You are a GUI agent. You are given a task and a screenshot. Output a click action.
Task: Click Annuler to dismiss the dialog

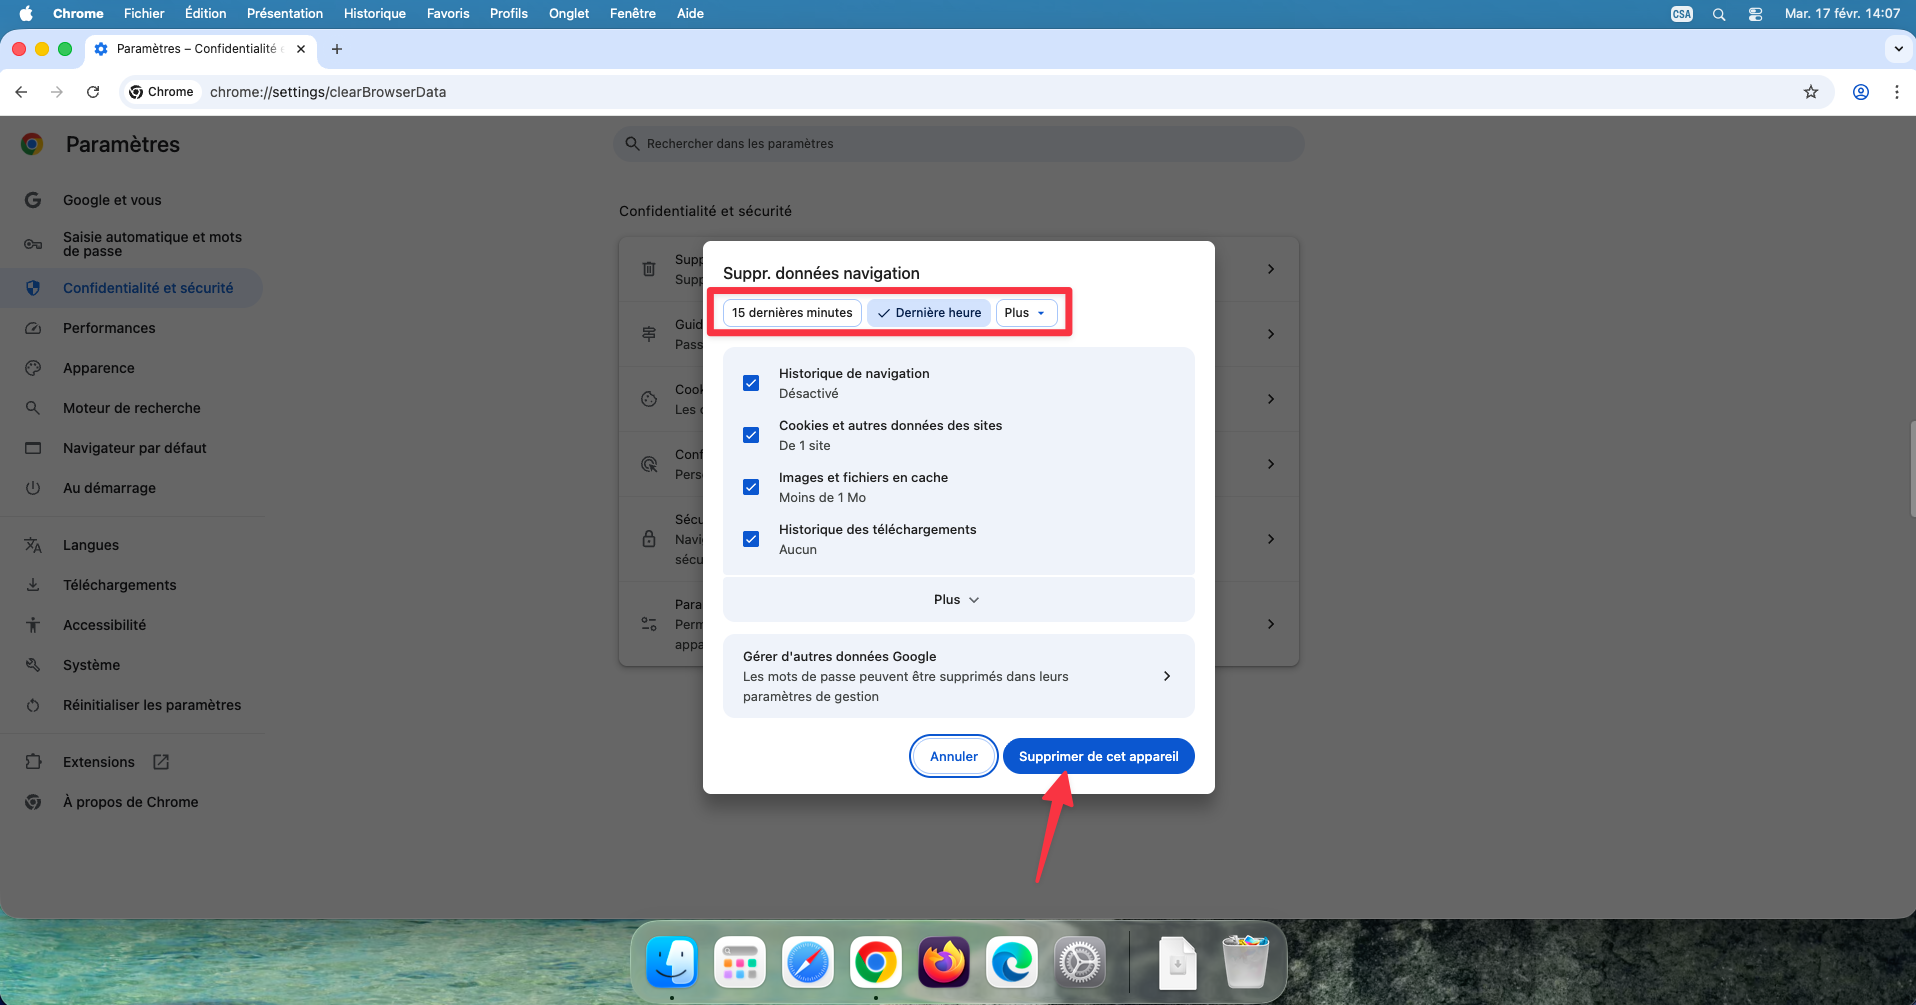[x=954, y=756]
